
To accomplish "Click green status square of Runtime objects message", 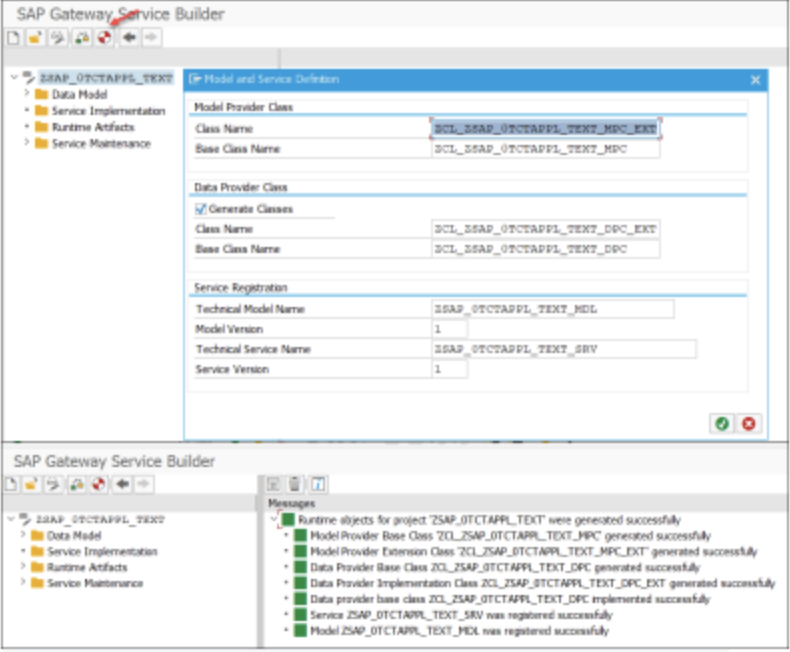I will (x=288, y=519).
